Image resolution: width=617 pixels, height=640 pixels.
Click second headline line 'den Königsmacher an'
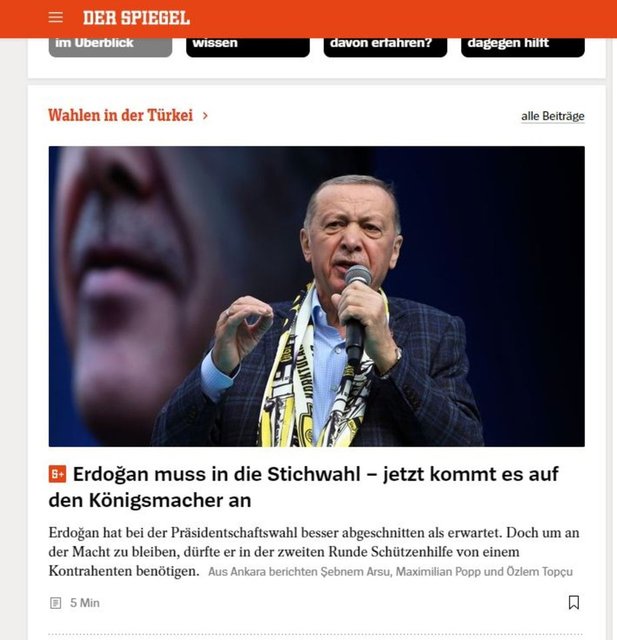point(150,500)
